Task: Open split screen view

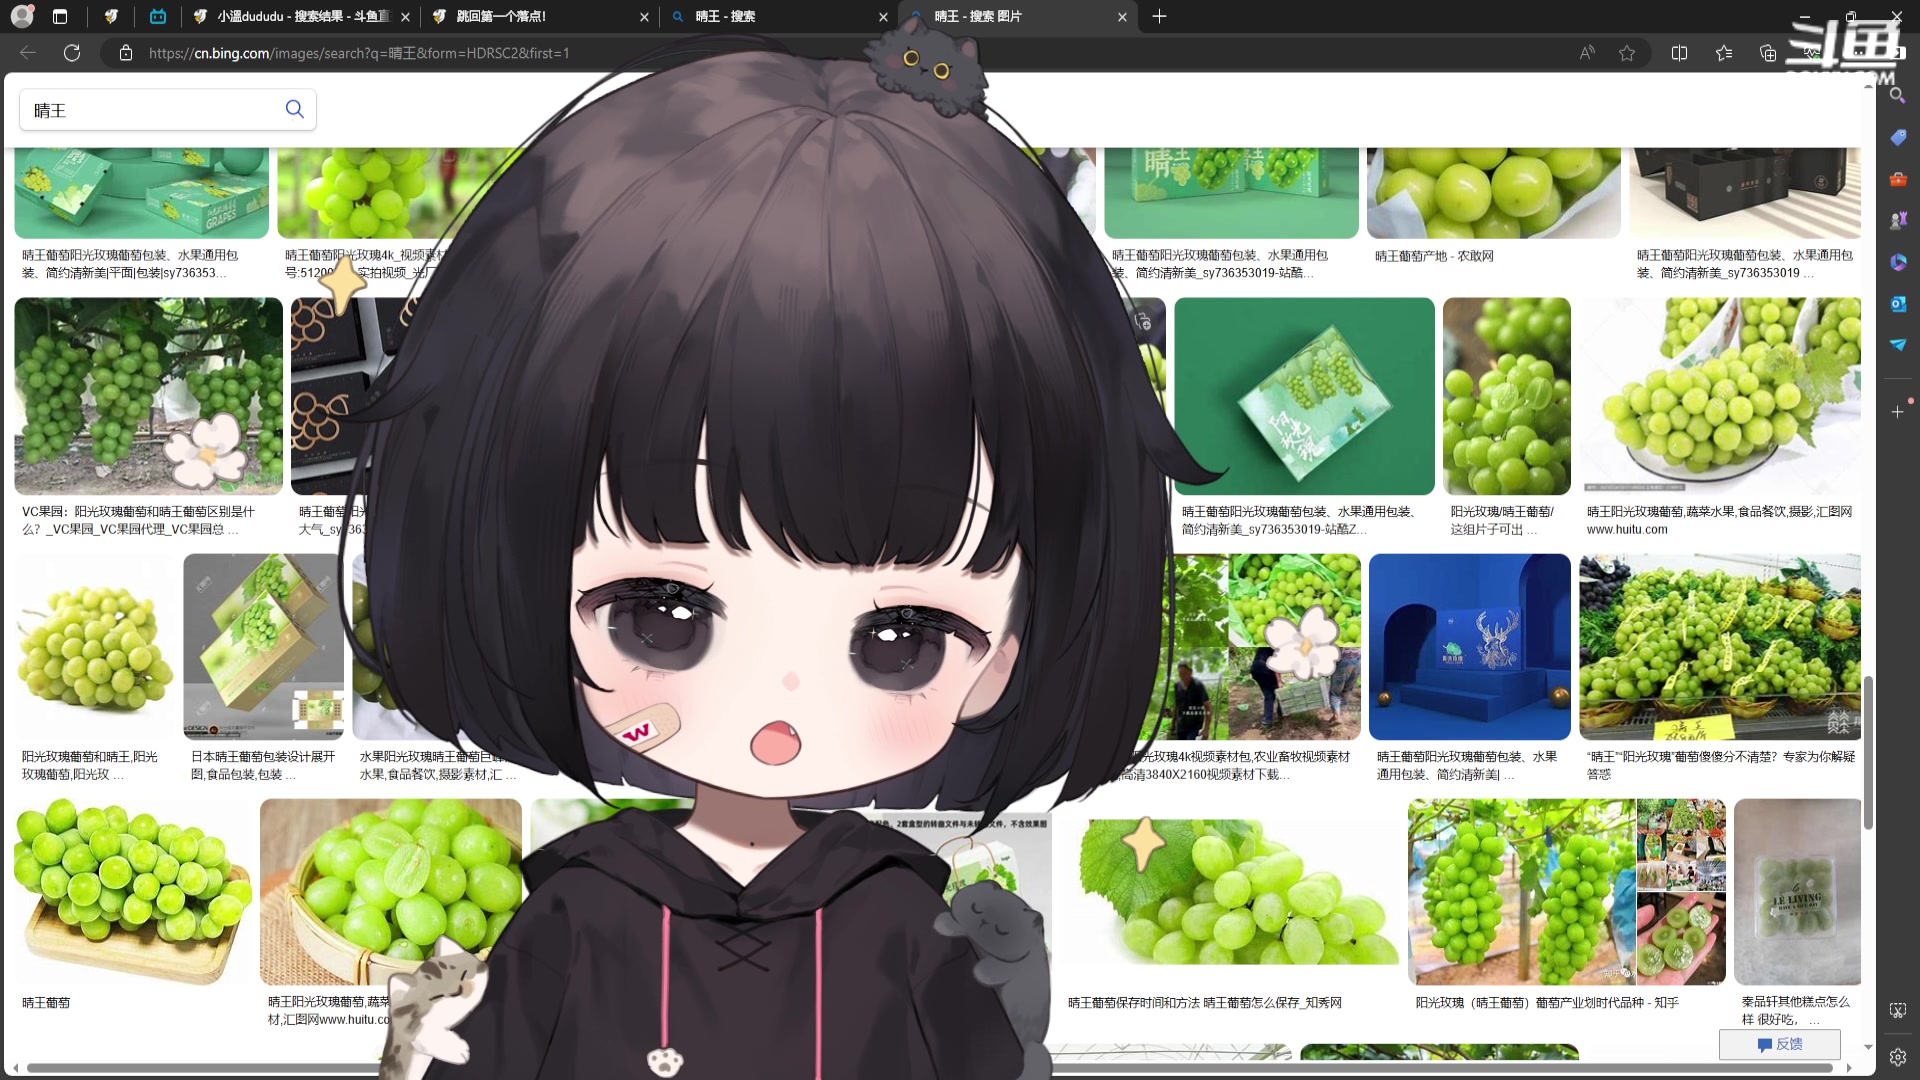Action: (x=1679, y=53)
